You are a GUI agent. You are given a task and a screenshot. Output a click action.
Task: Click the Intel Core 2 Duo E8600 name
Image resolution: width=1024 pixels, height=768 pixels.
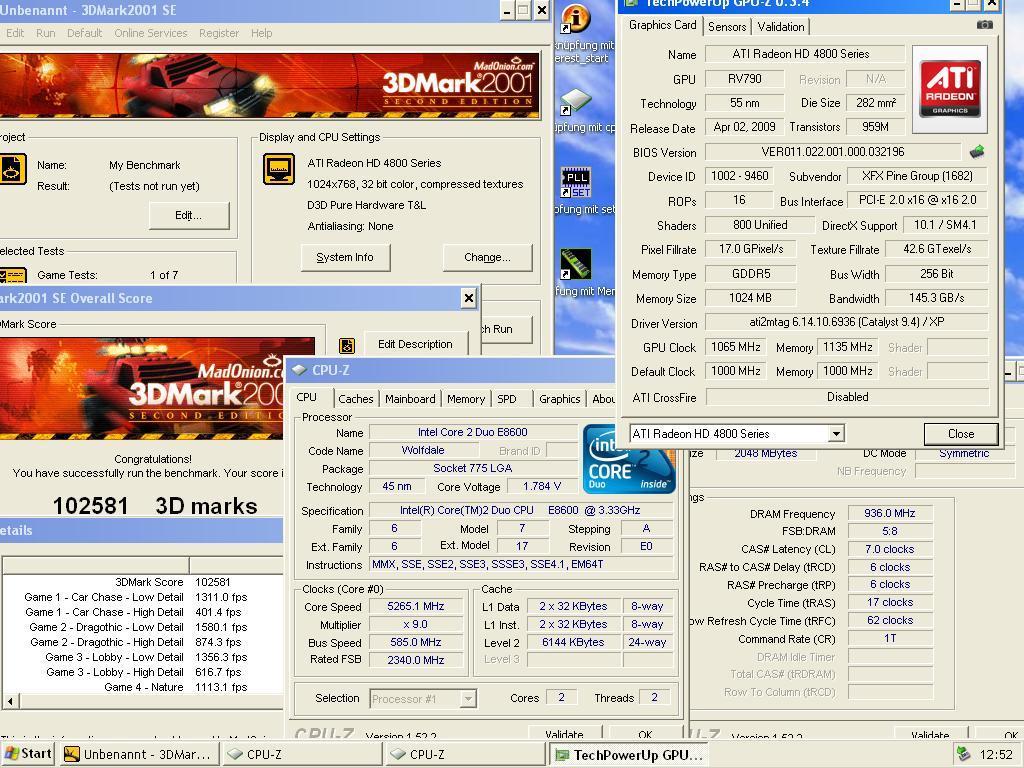(473, 432)
